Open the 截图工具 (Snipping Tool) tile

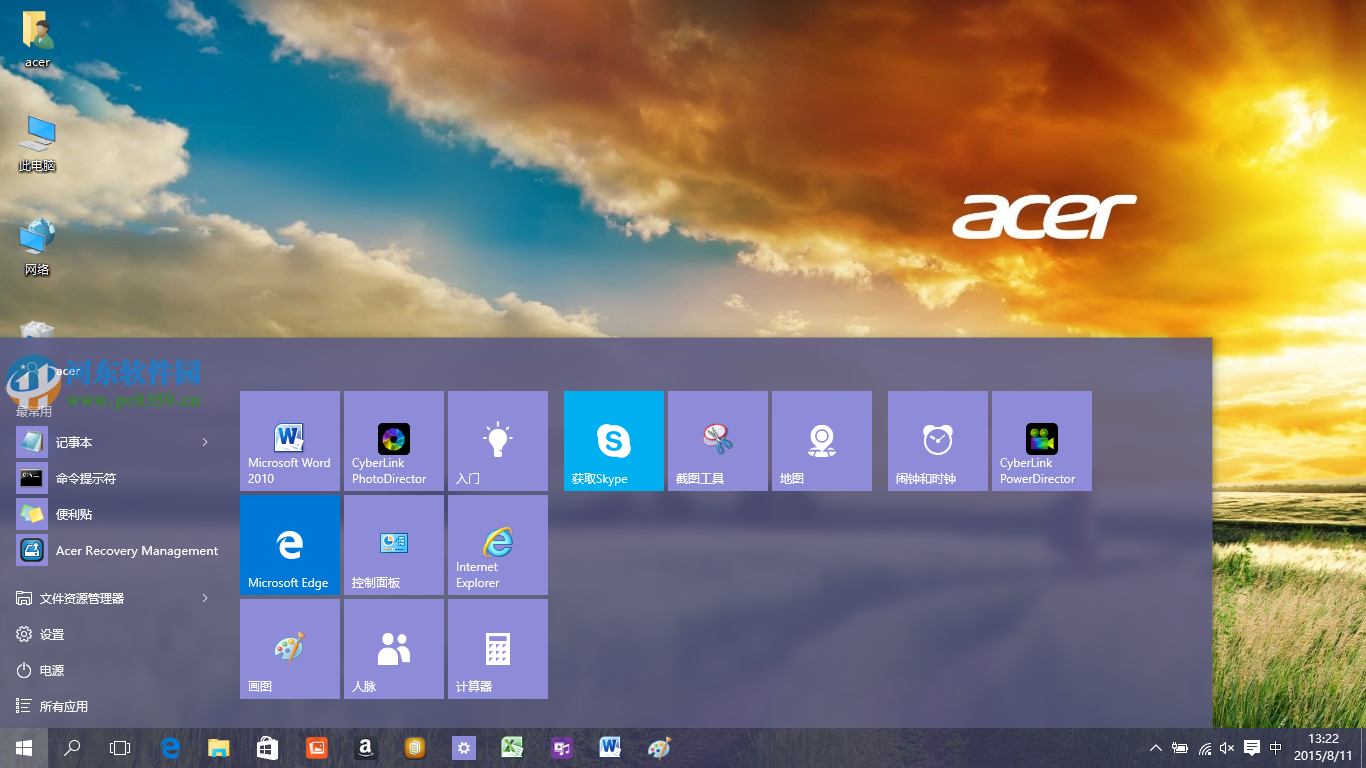pos(717,441)
